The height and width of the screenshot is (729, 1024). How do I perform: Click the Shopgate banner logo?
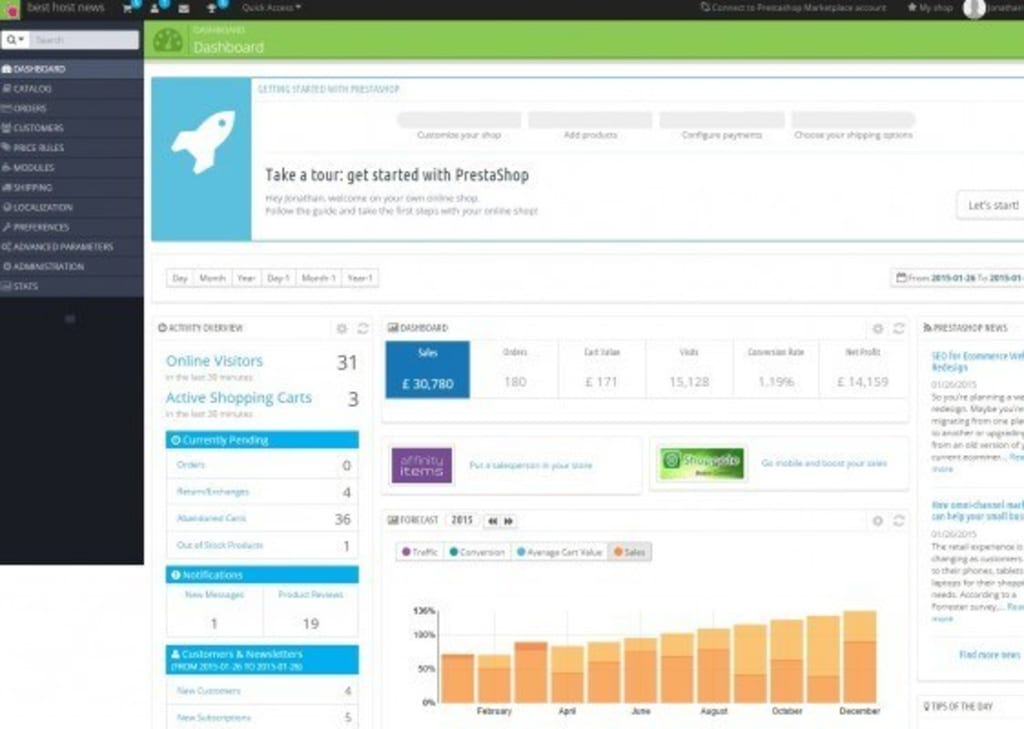tap(702, 463)
